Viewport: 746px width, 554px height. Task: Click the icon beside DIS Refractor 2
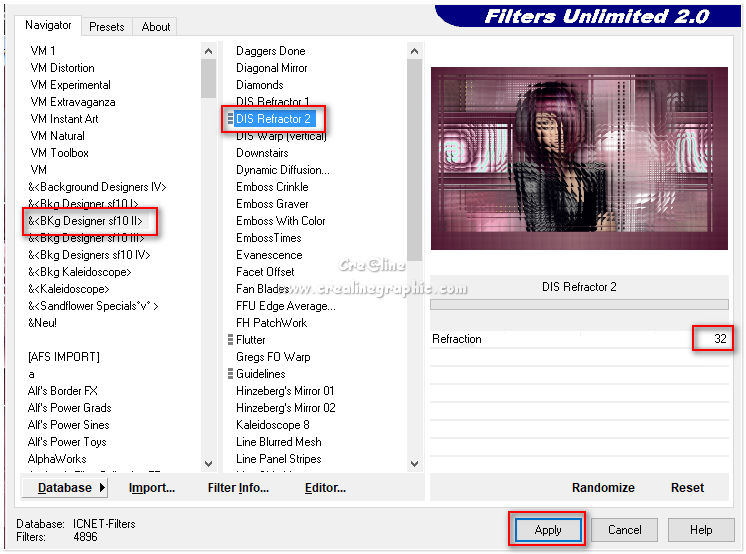[231, 119]
